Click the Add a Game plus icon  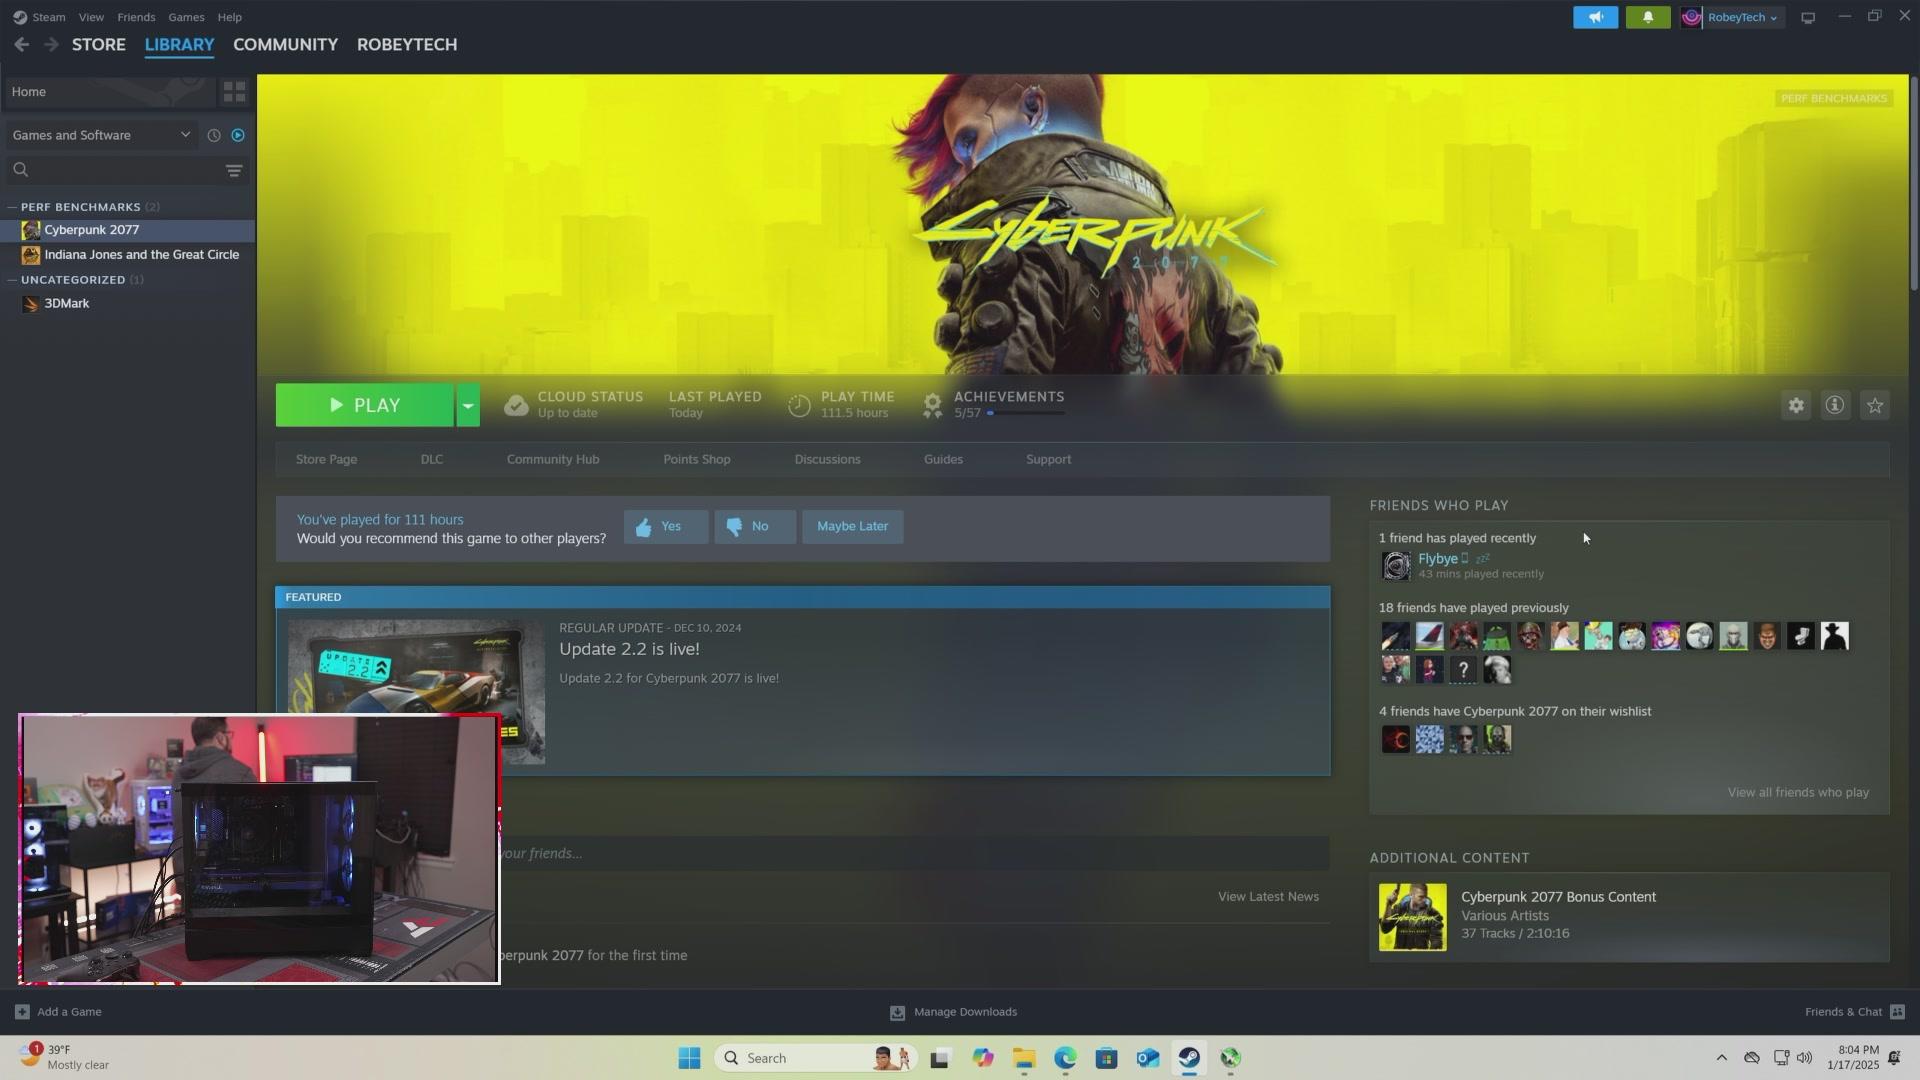coord(22,1012)
